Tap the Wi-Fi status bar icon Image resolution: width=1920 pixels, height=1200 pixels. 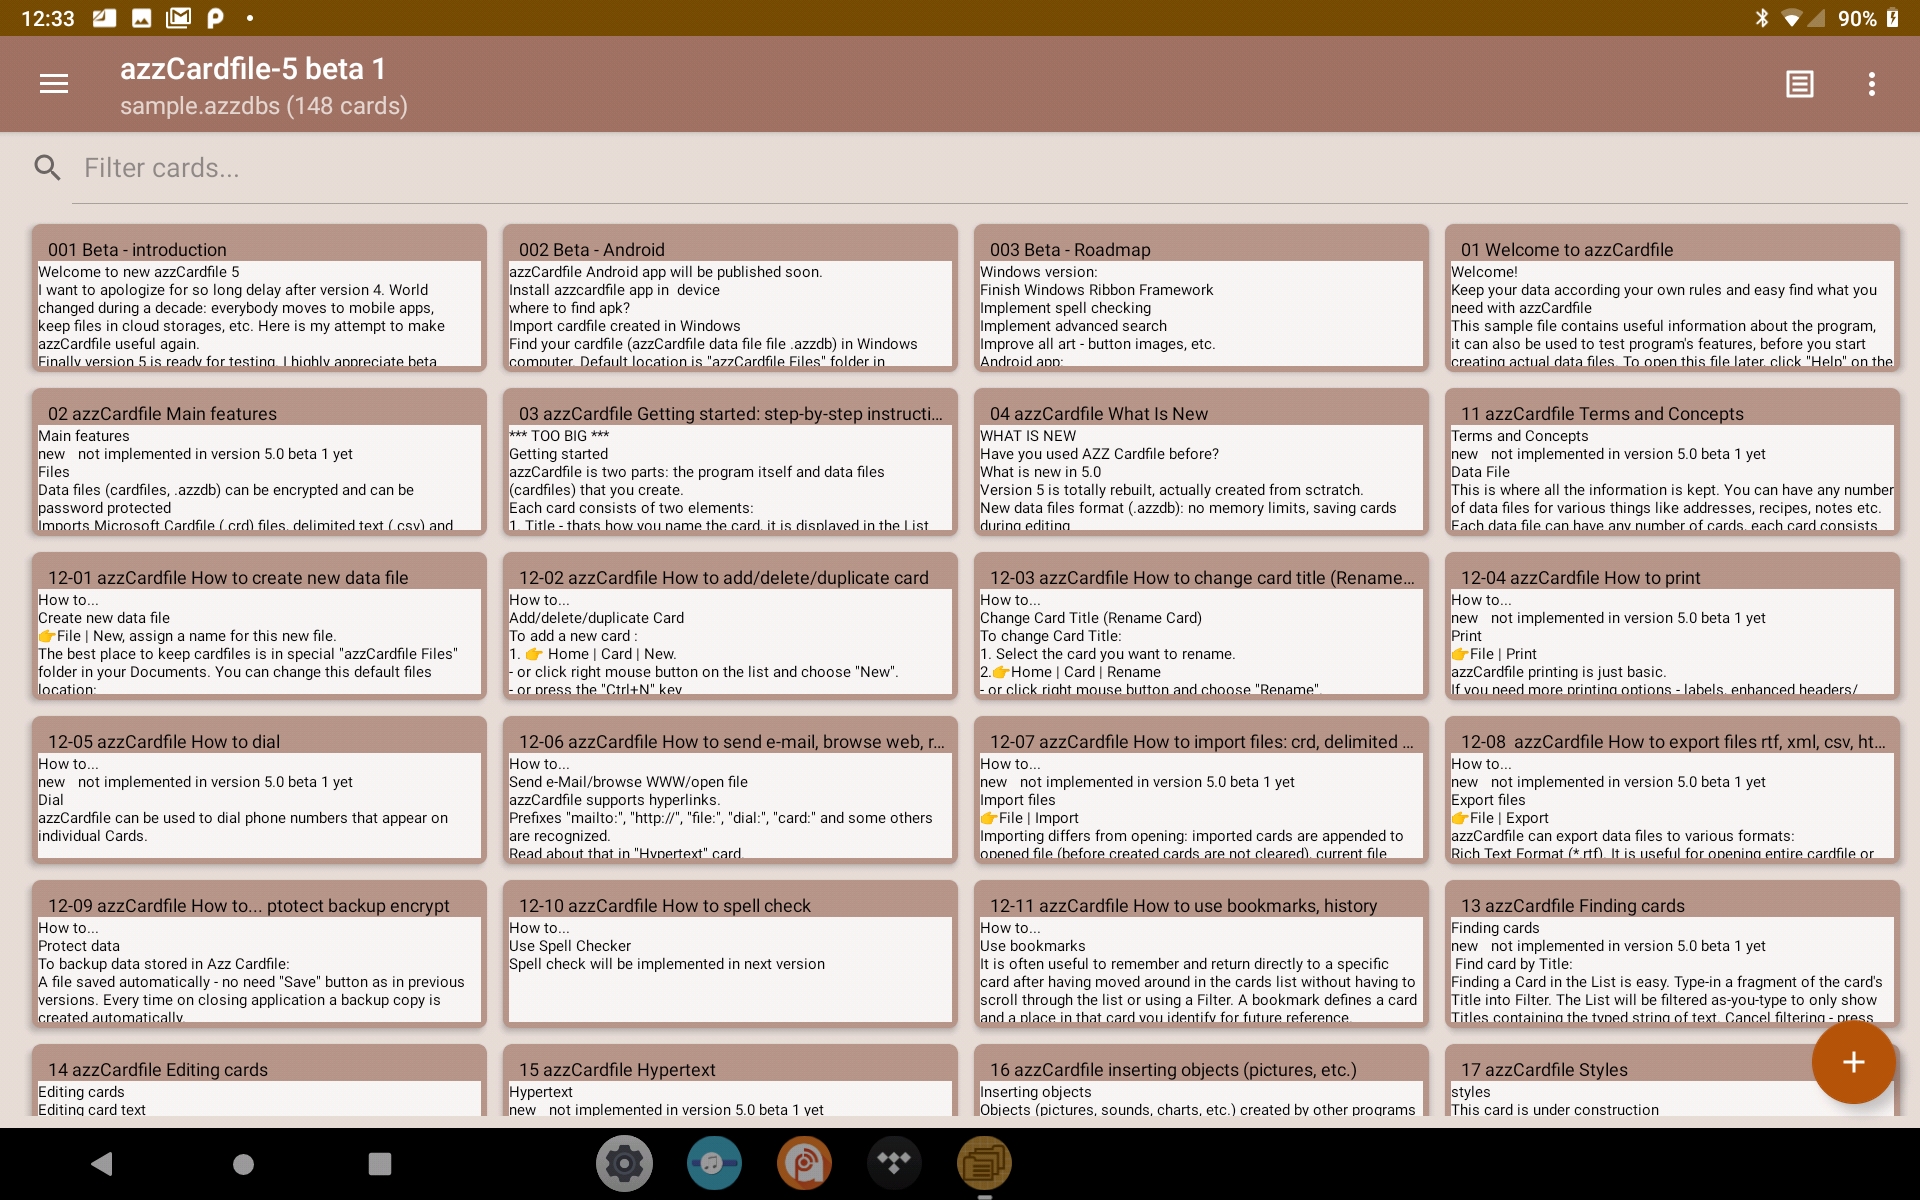(1793, 18)
